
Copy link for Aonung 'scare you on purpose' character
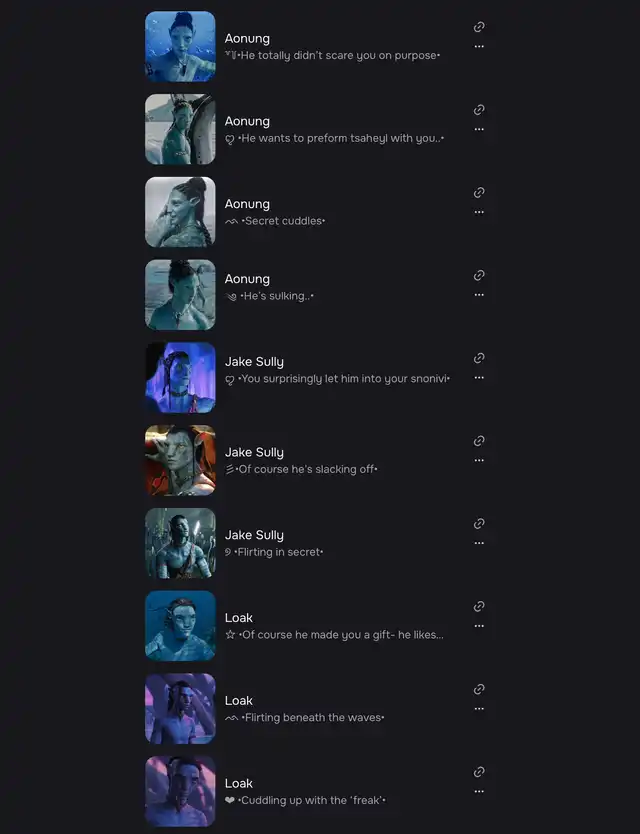click(x=479, y=27)
